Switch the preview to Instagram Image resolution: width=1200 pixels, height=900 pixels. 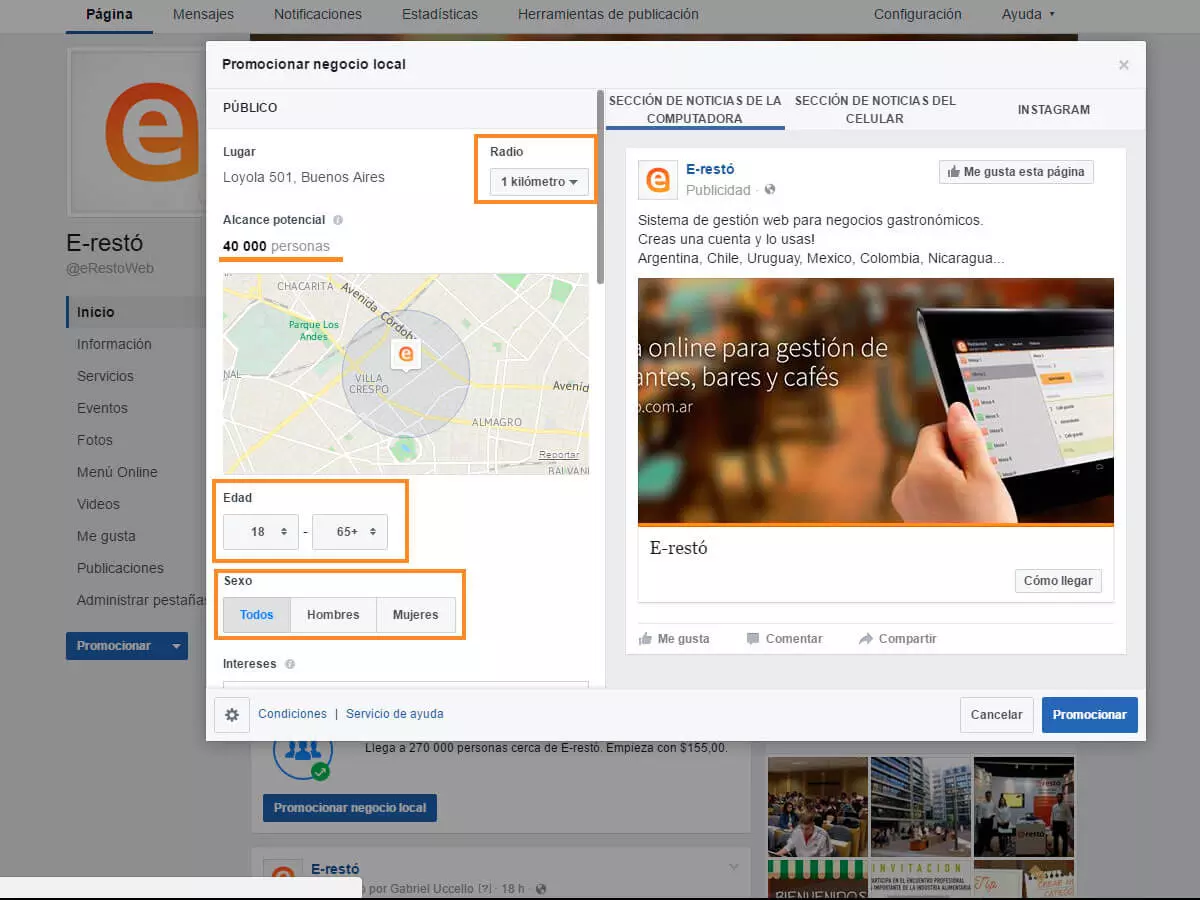[1054, 110]
